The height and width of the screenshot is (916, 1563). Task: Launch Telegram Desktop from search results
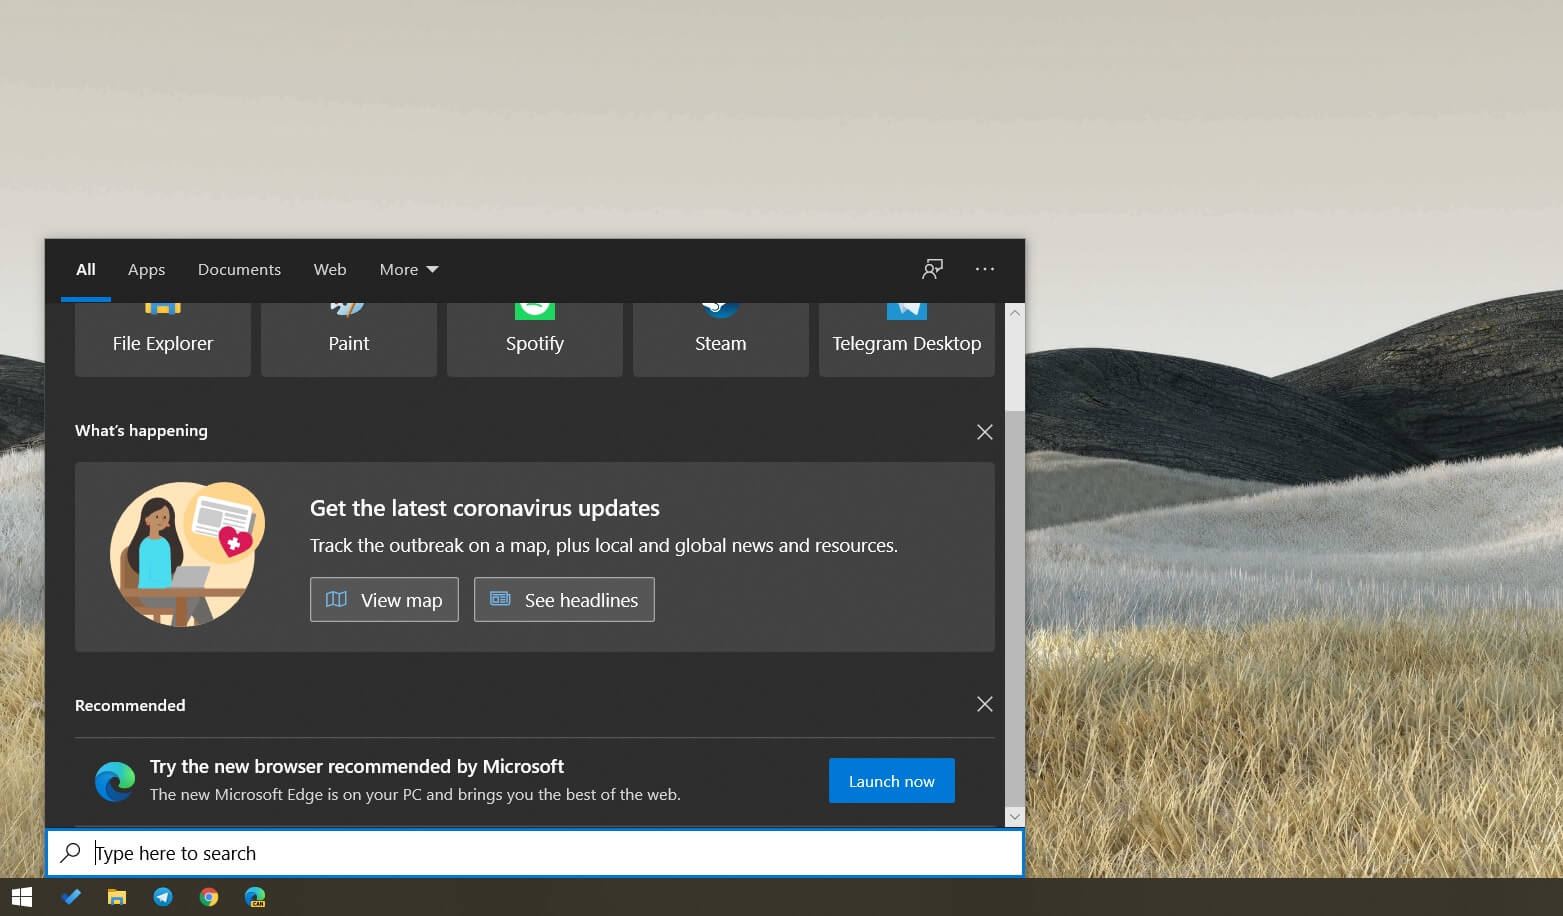click(x=906, y=340)
